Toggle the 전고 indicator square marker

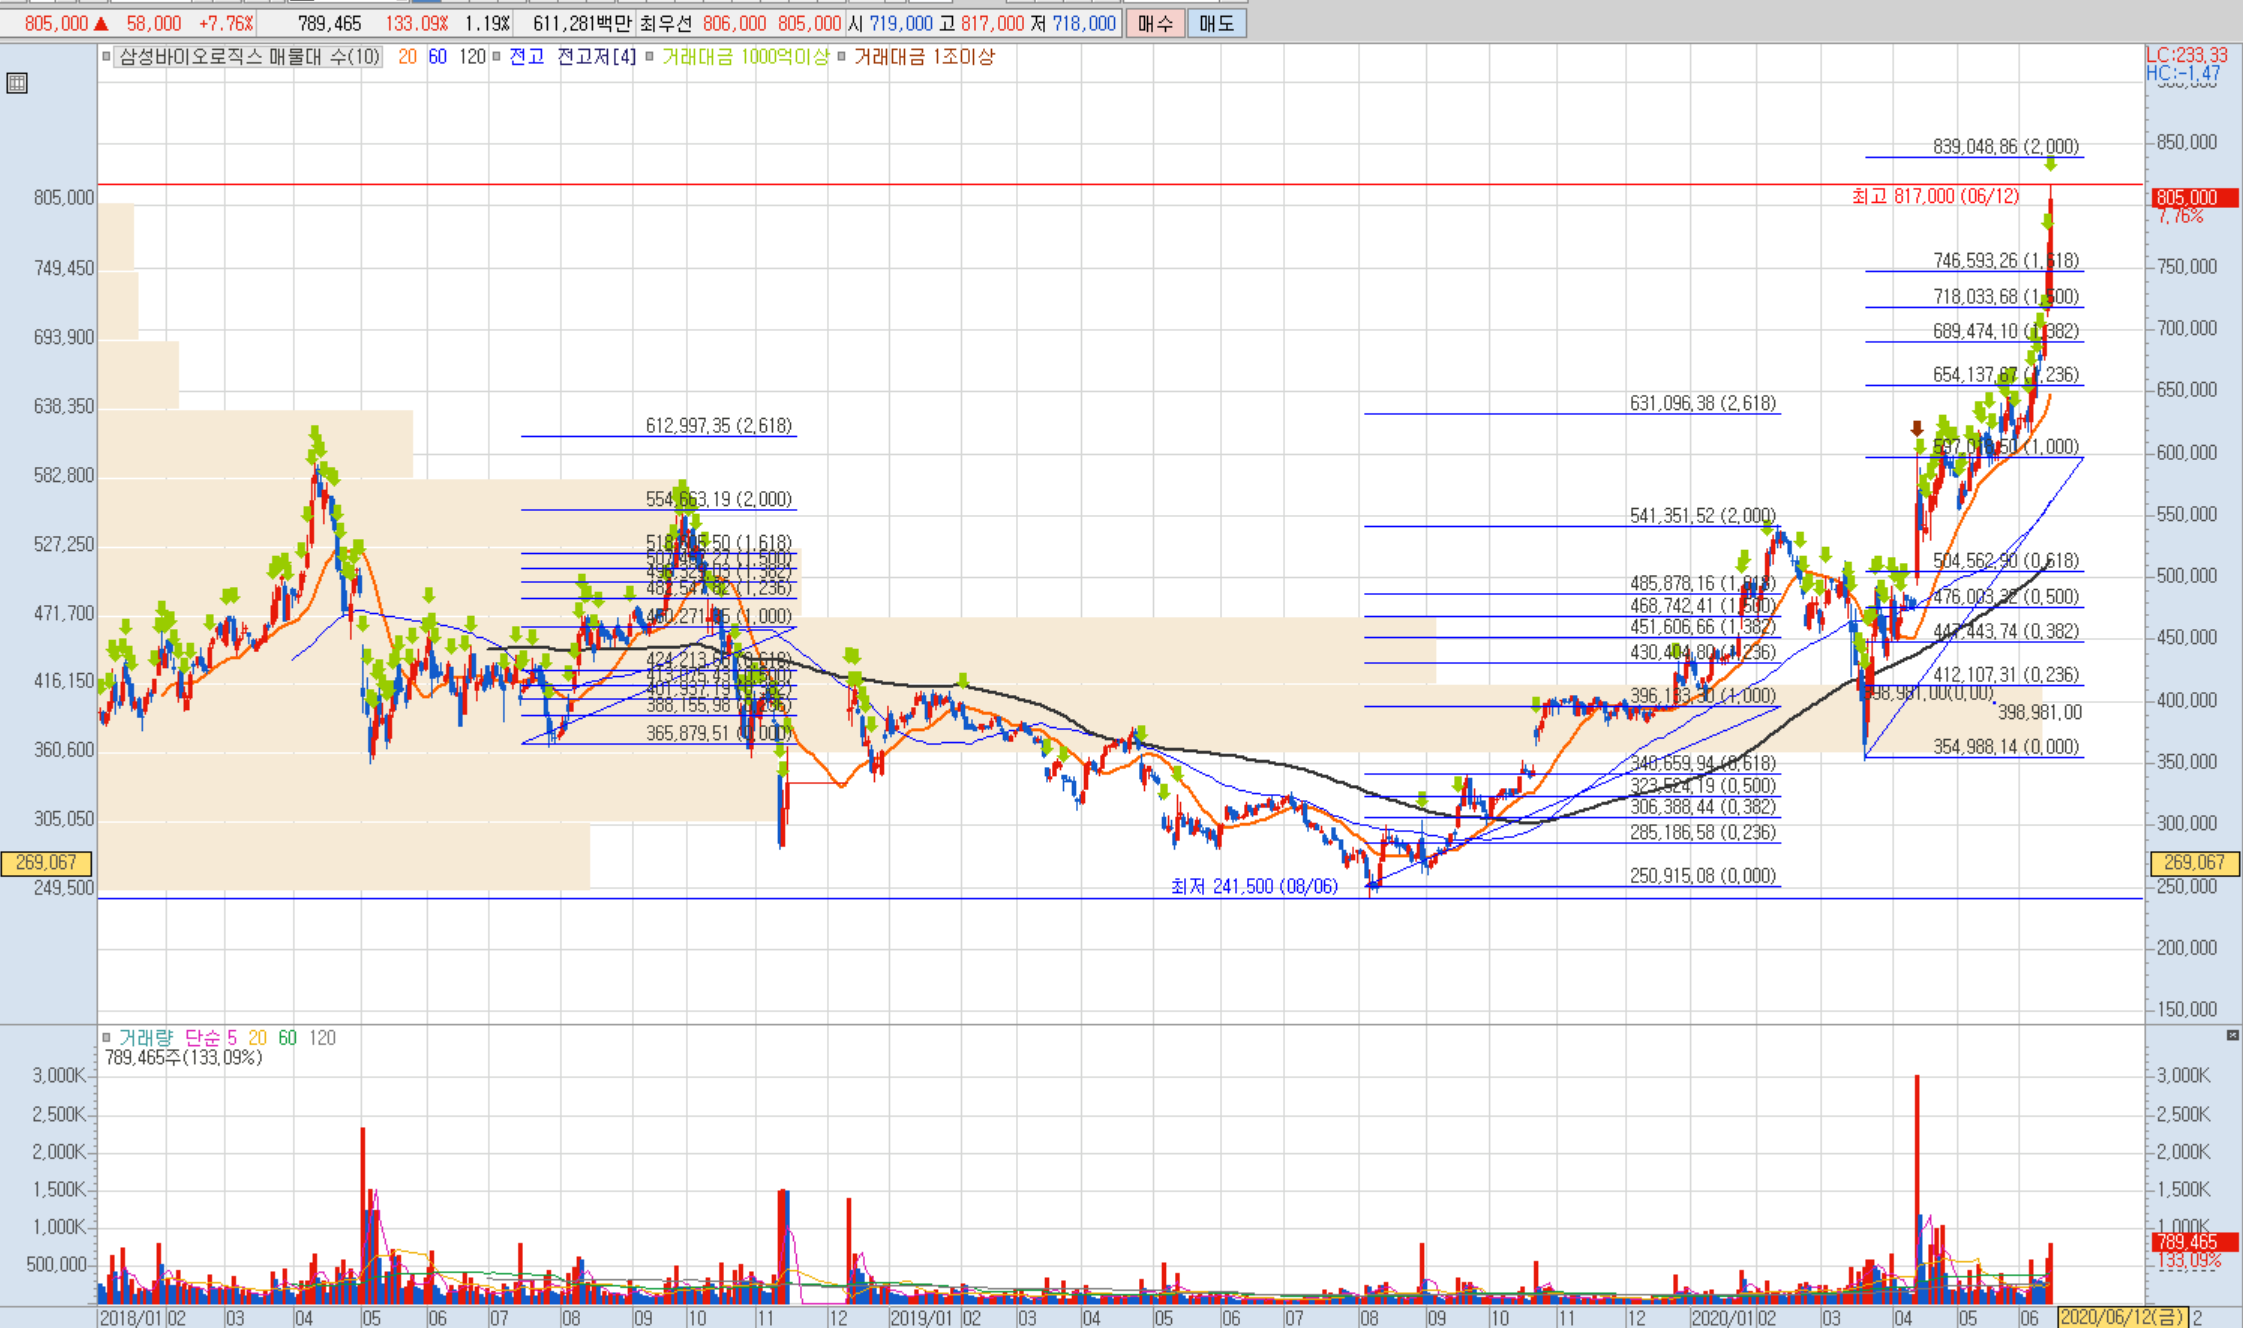pos(496,57)
